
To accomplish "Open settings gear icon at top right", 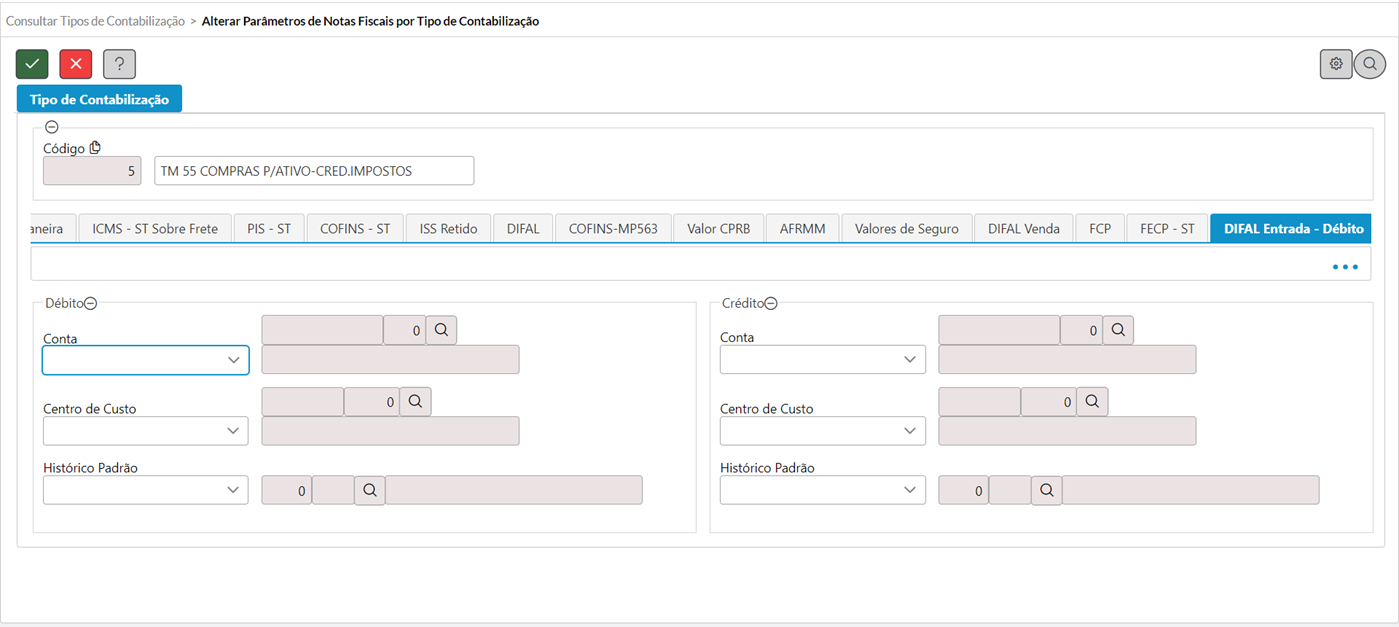I will pyautogui.click(x=1336, y=64).
